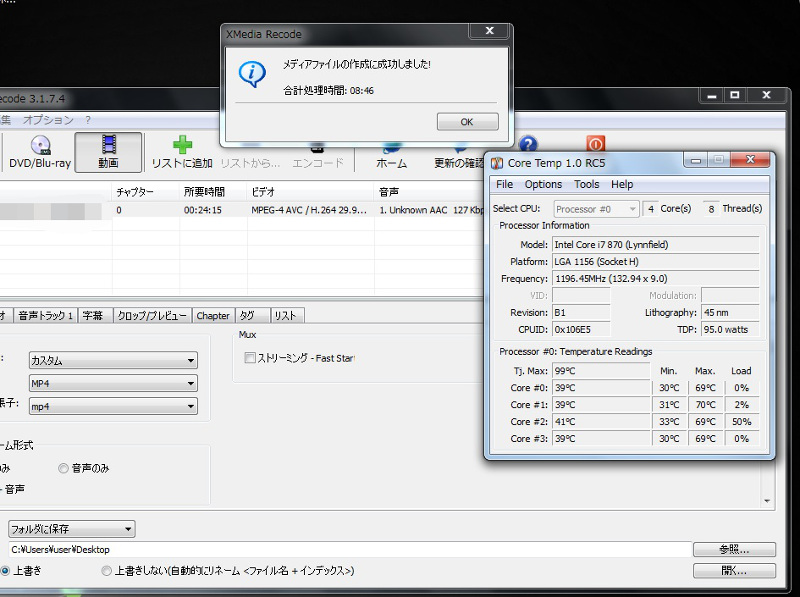This screenshot has height=597, width=800.
Task: Click the Tj. Max 99°C value
Action: pos(601,371)
